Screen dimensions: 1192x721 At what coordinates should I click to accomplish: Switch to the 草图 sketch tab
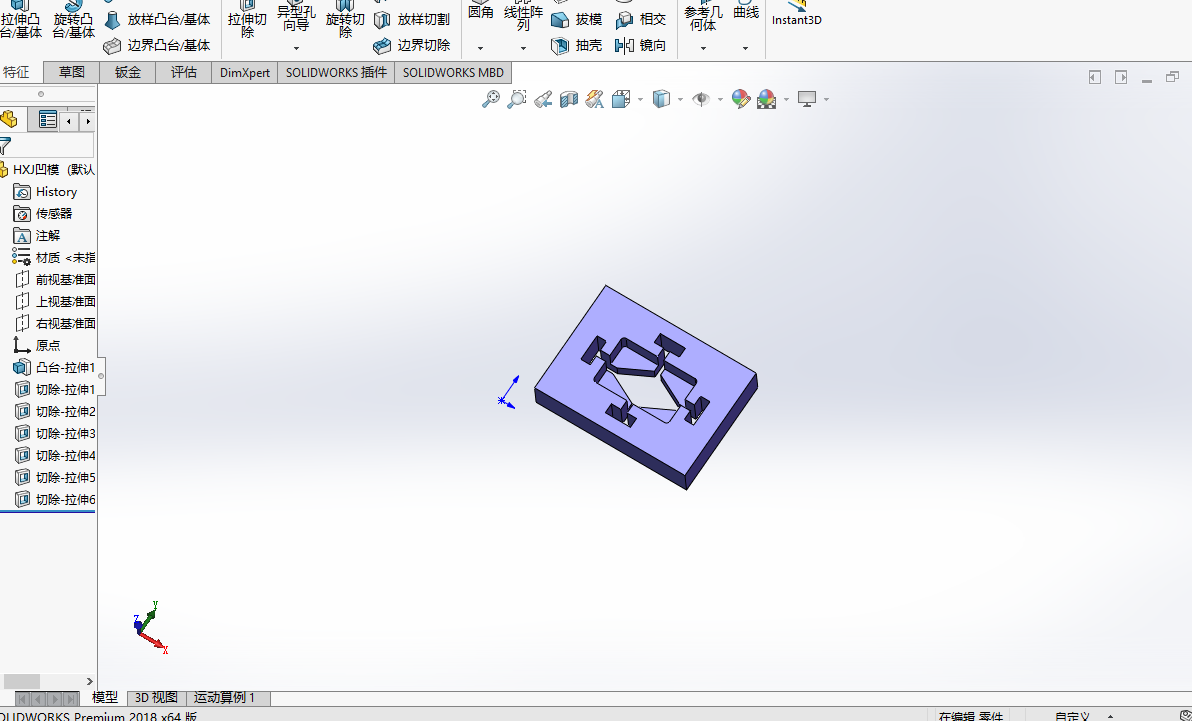click(71, 72)
